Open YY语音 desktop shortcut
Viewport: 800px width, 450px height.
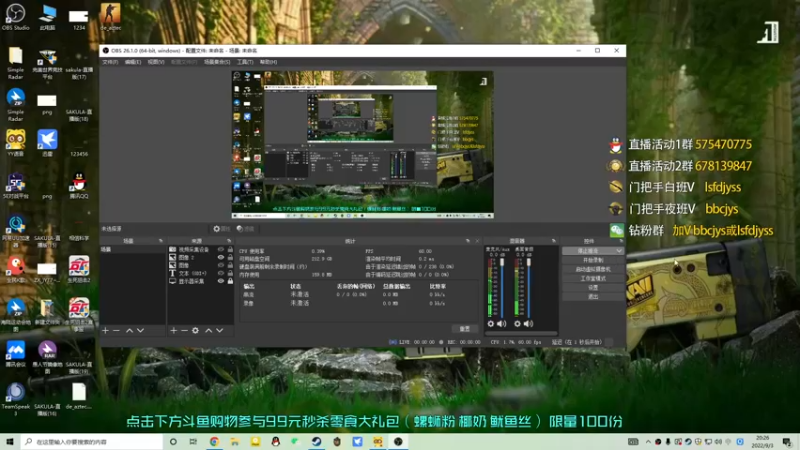point(15,143)
